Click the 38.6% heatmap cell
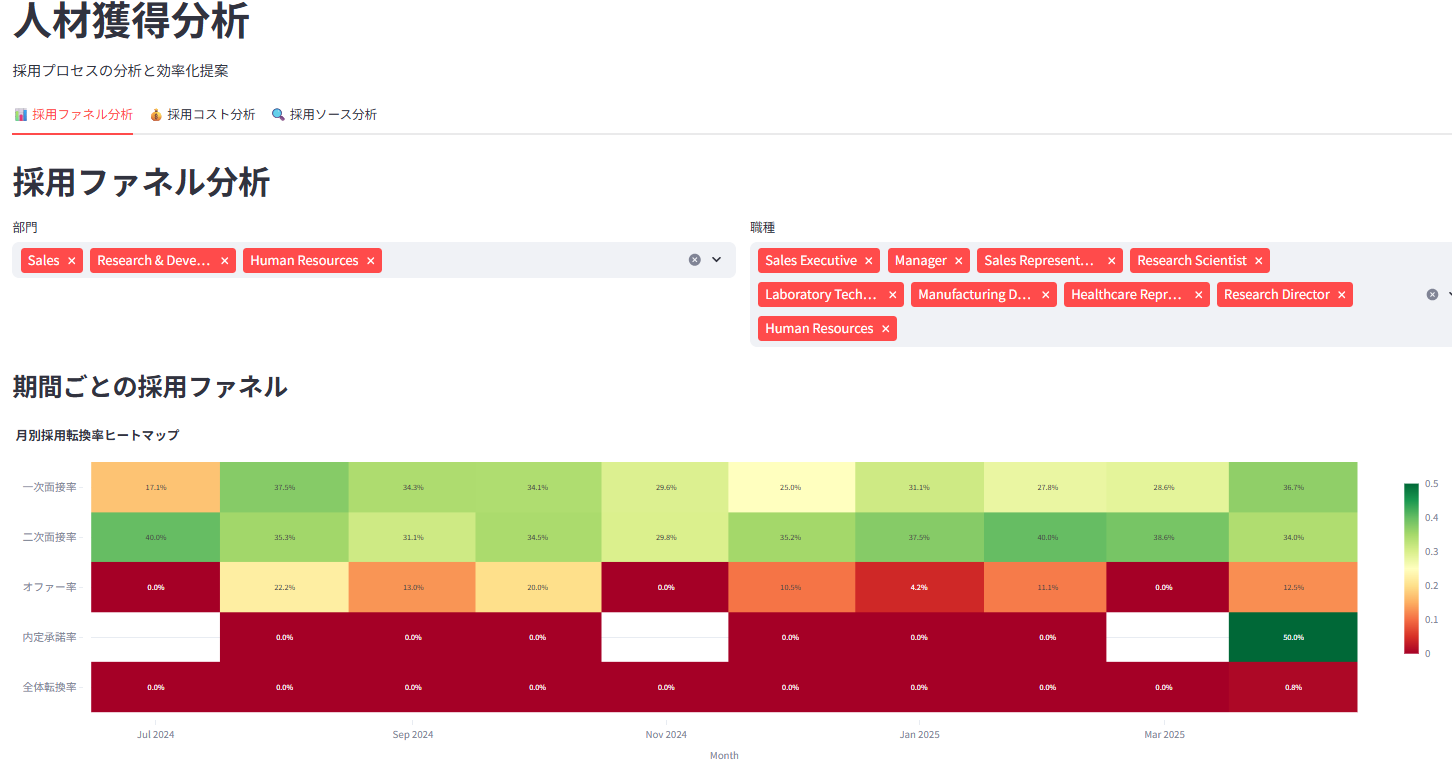This screenshot has width=1452, height=776. tap(1169, 537)
